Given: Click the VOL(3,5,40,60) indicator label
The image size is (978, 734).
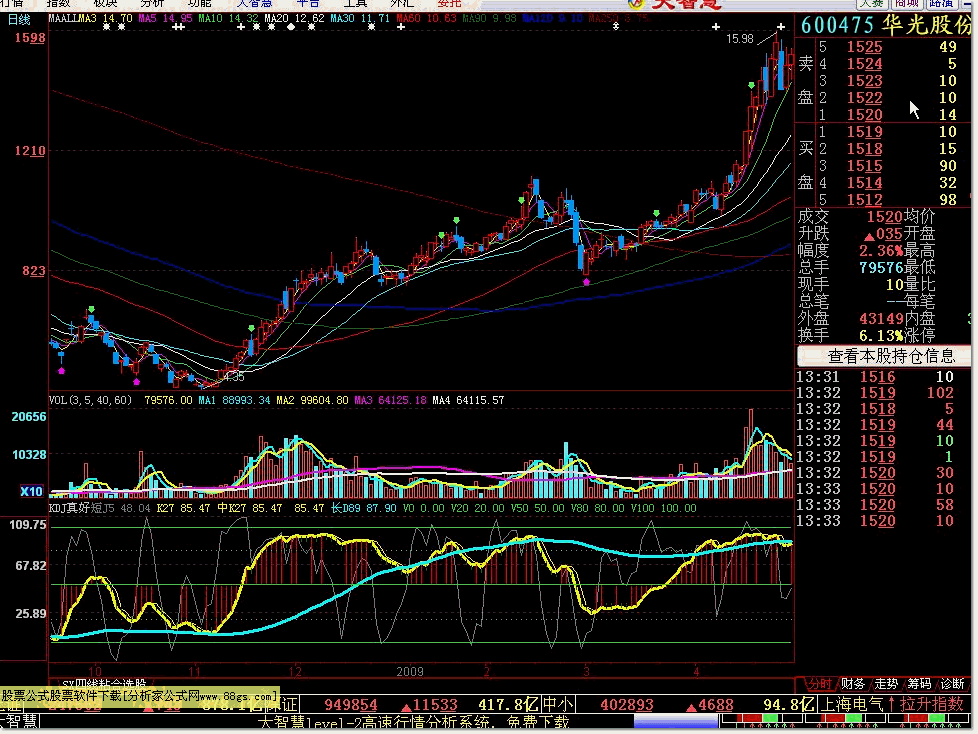Looking at the screenshot, I should click(90, 400).
